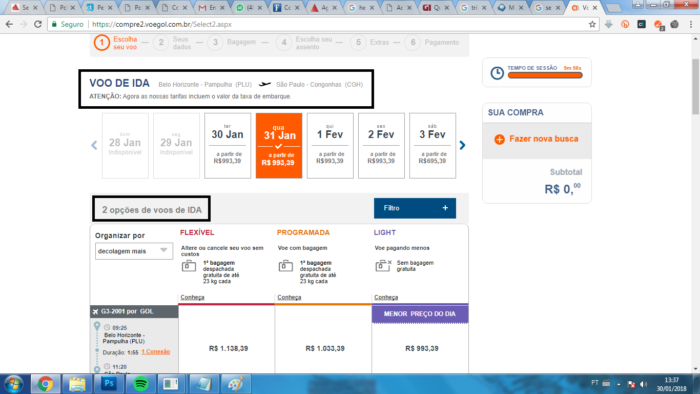Open the Organizar por dropdown
The height and width of the screenshot is (394, 700).
click(x=133, y=251)
